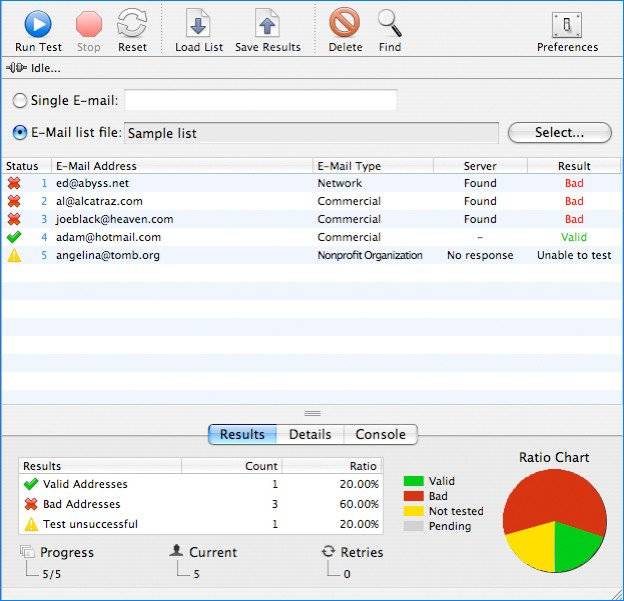Click the Delete toolbar icon

tap(345, 23)
